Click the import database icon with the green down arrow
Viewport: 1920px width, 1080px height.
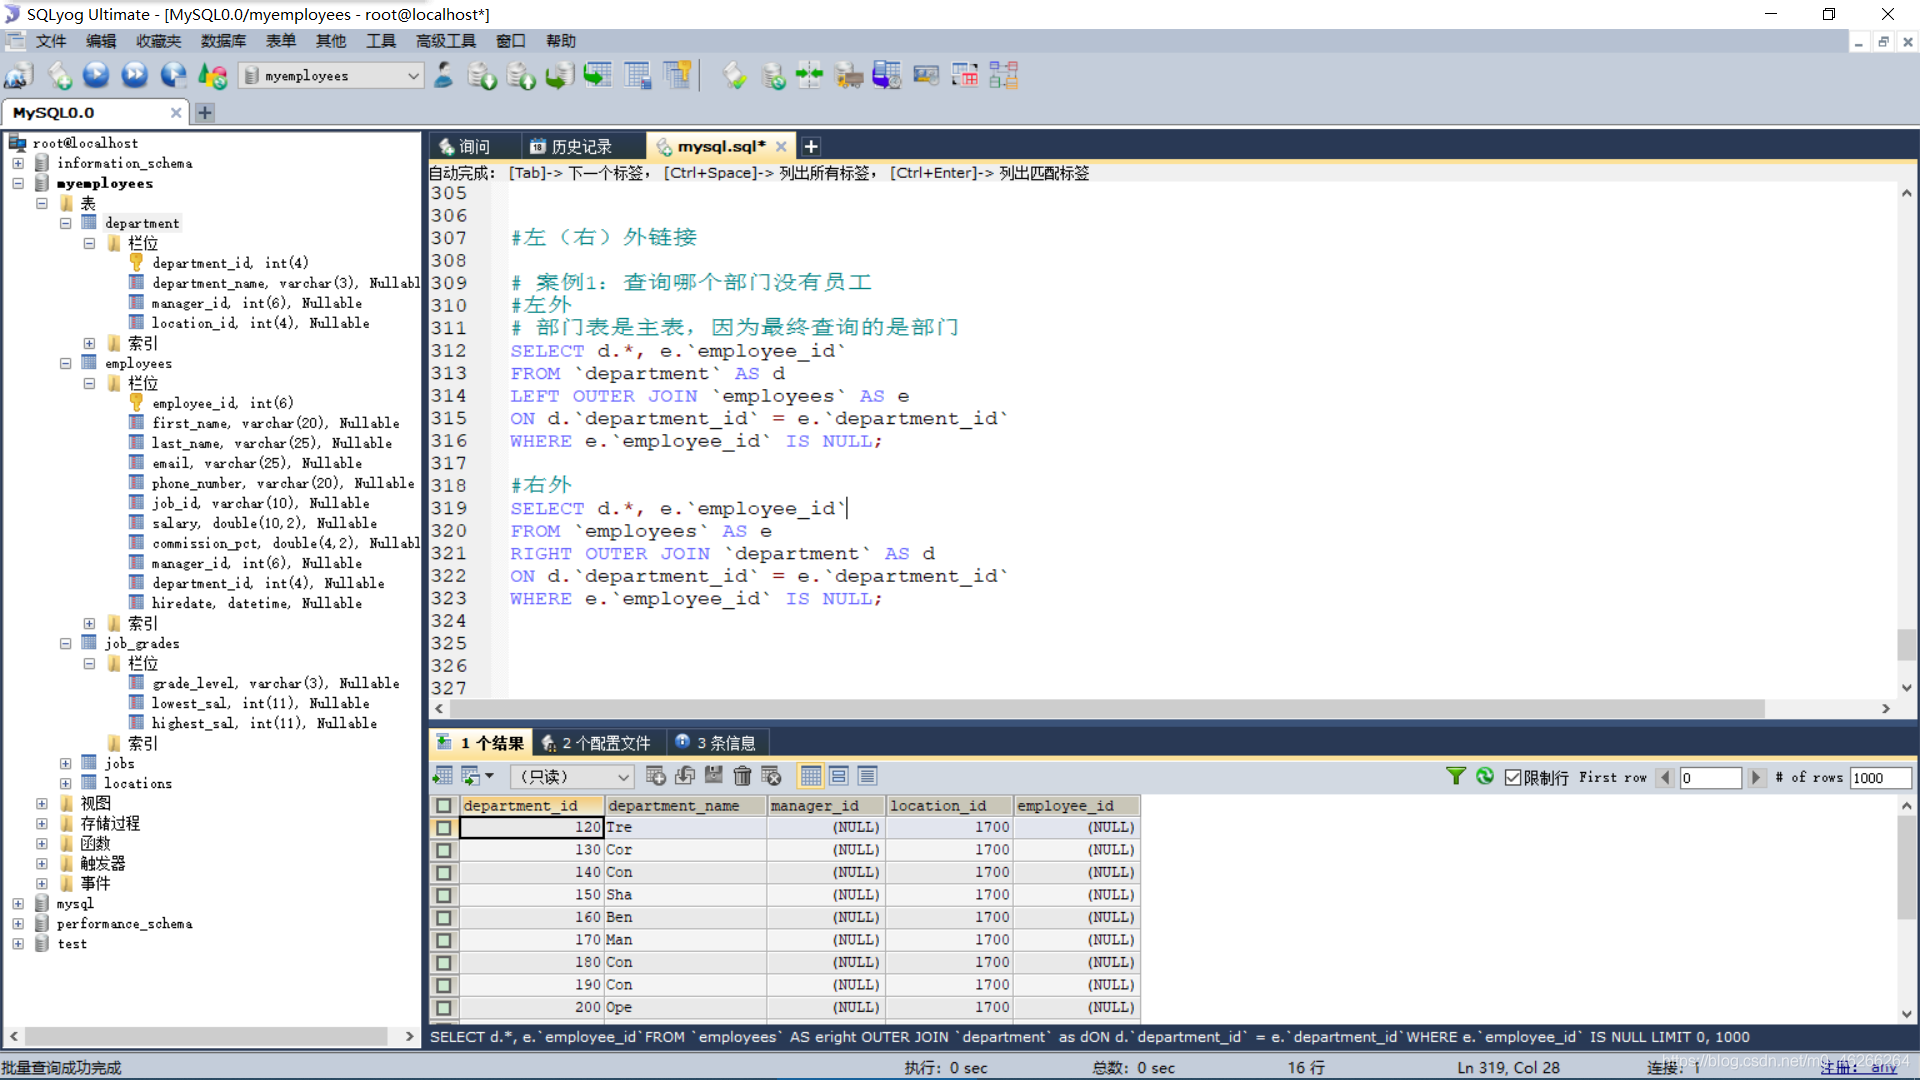[482, 75]
